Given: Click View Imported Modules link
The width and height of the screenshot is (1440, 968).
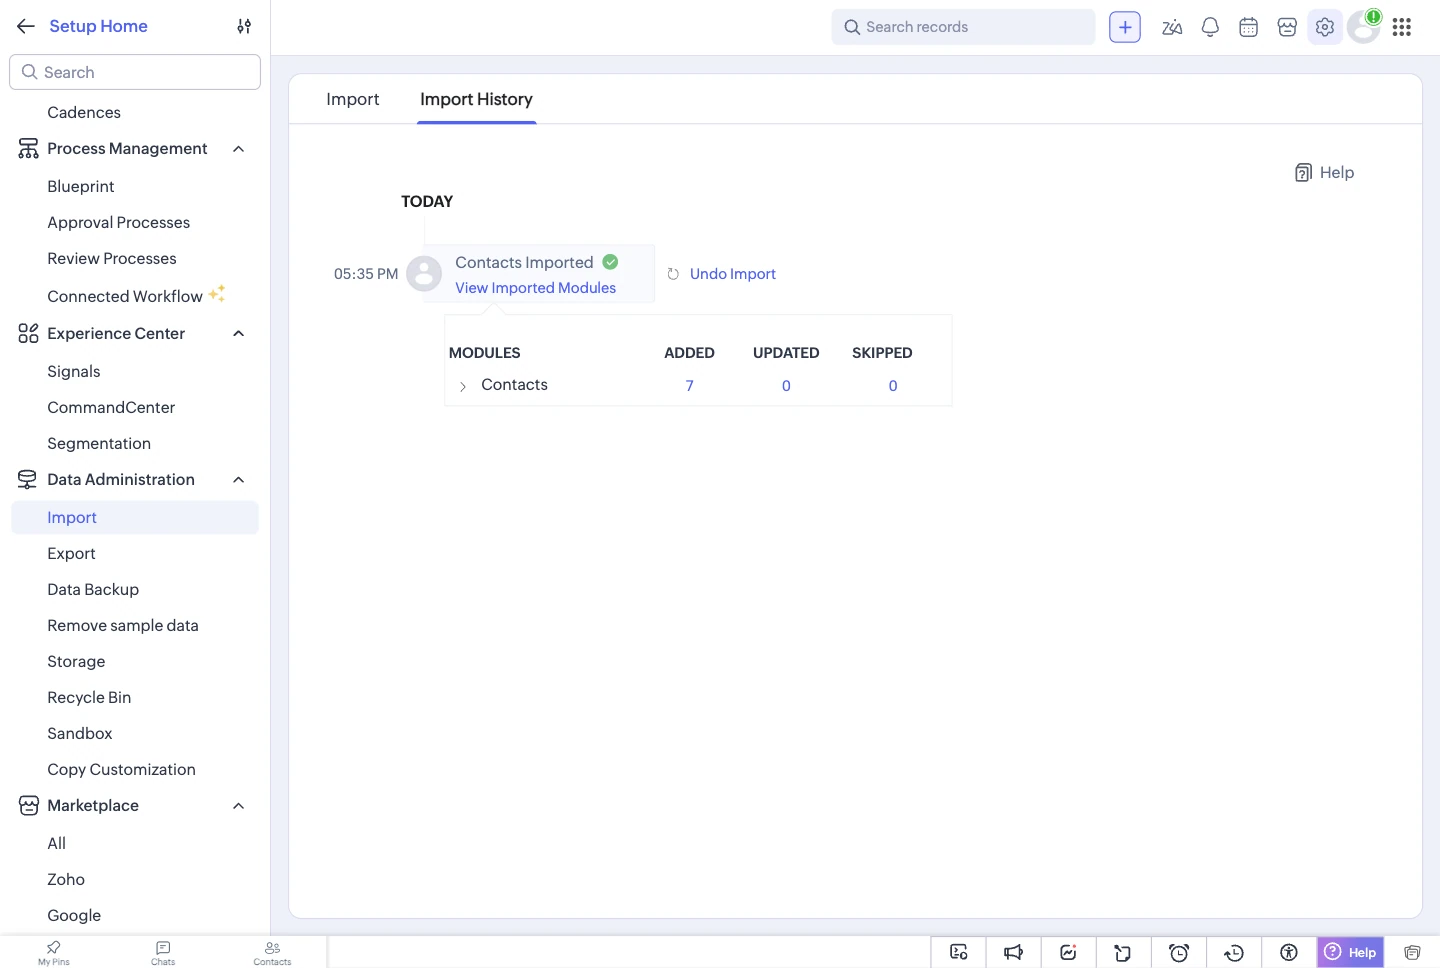Looking at the screenshot, I should [535, 288].
